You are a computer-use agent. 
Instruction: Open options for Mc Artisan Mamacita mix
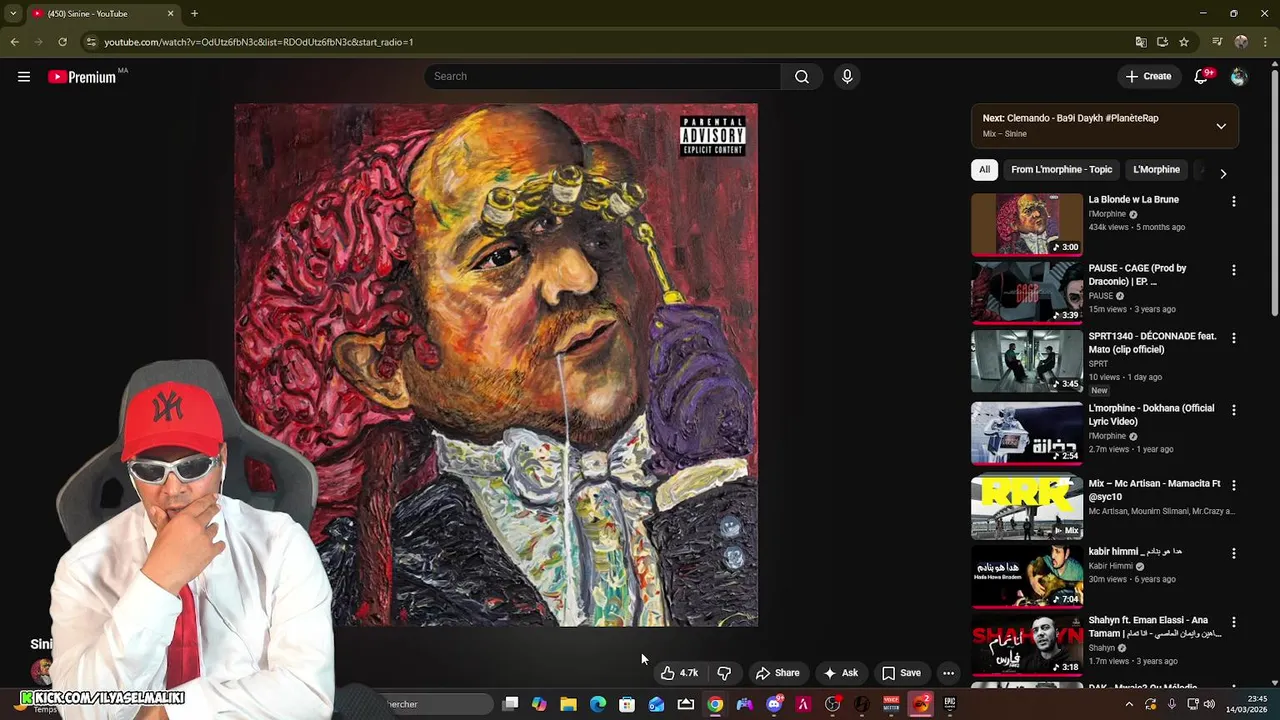(1233, 485)
